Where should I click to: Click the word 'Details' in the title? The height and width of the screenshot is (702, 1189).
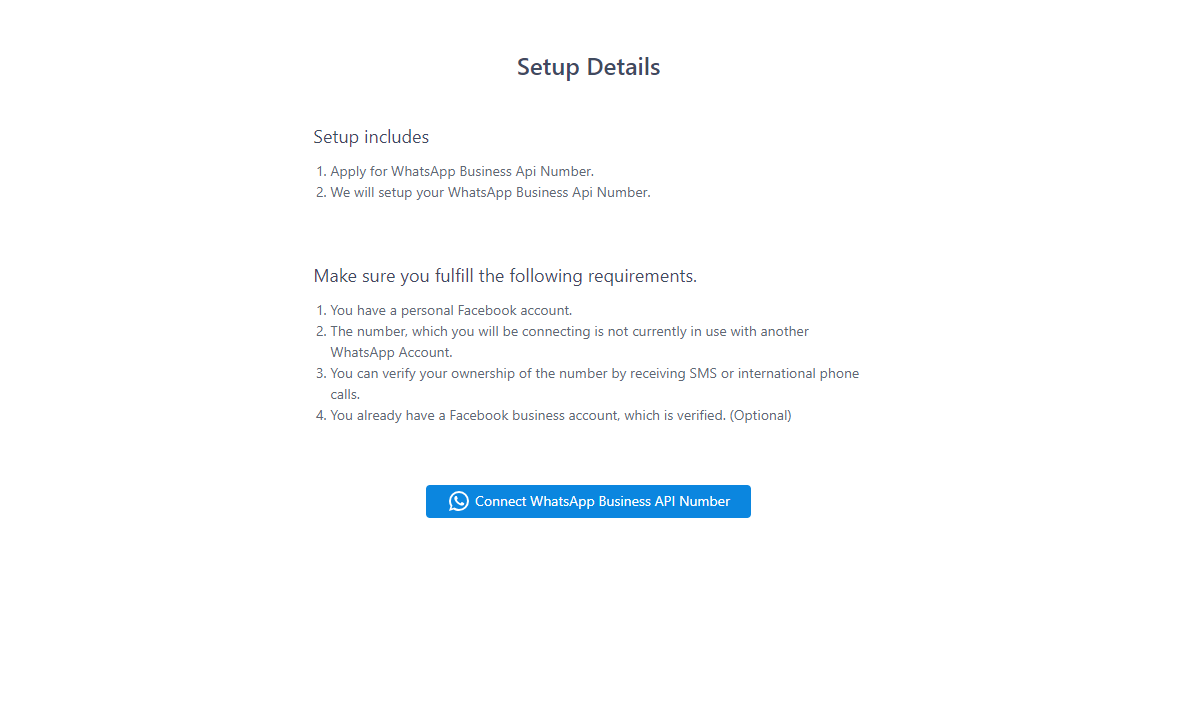[623, 67]
